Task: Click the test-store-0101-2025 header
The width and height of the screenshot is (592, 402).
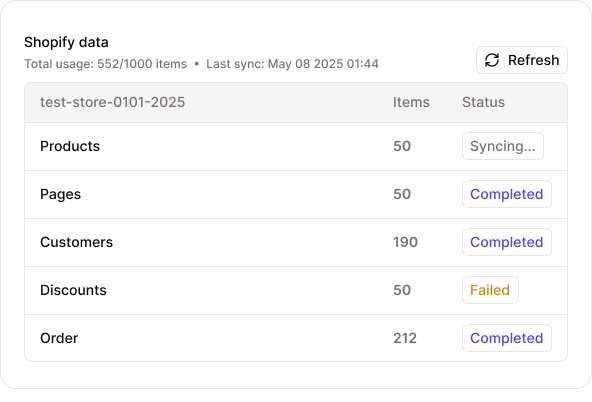Action: coord(113,102)
